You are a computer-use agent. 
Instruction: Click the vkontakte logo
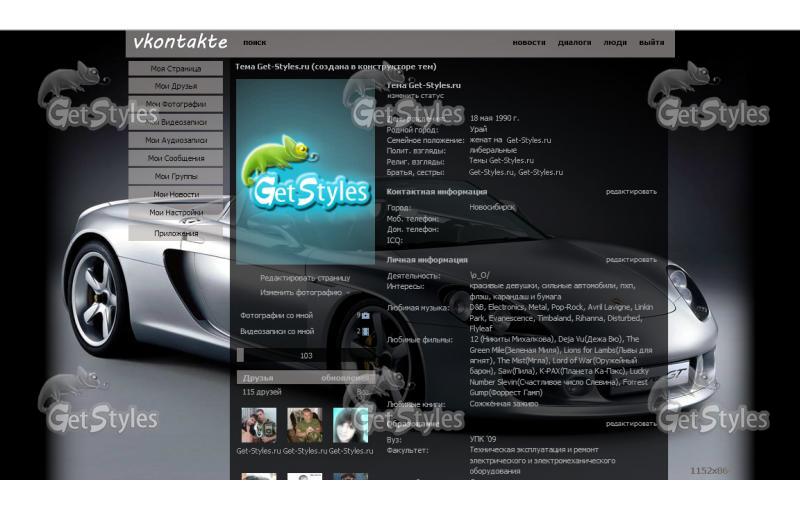coord(180,42)
